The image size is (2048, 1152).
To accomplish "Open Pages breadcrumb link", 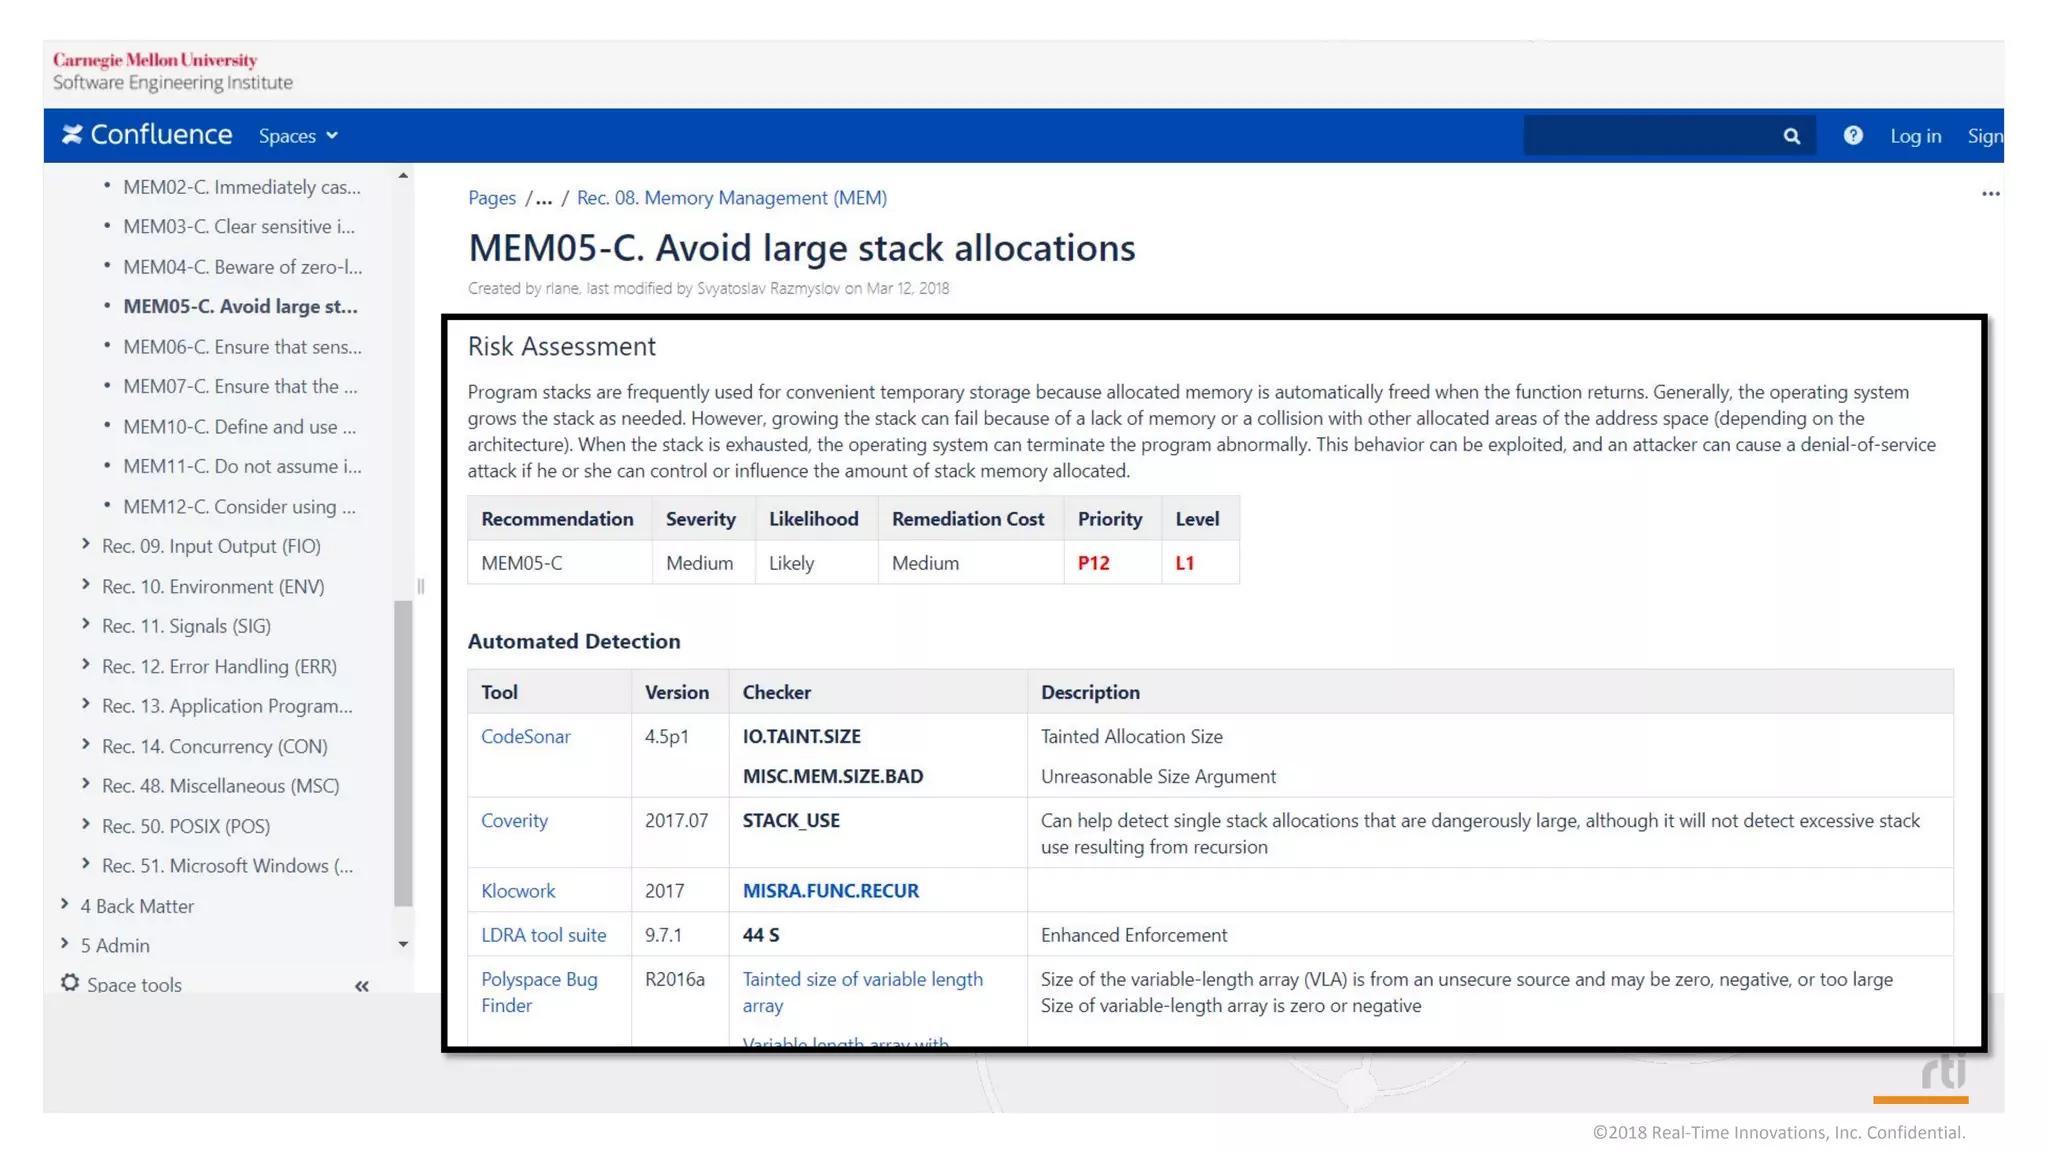I will tap(491, 198).
